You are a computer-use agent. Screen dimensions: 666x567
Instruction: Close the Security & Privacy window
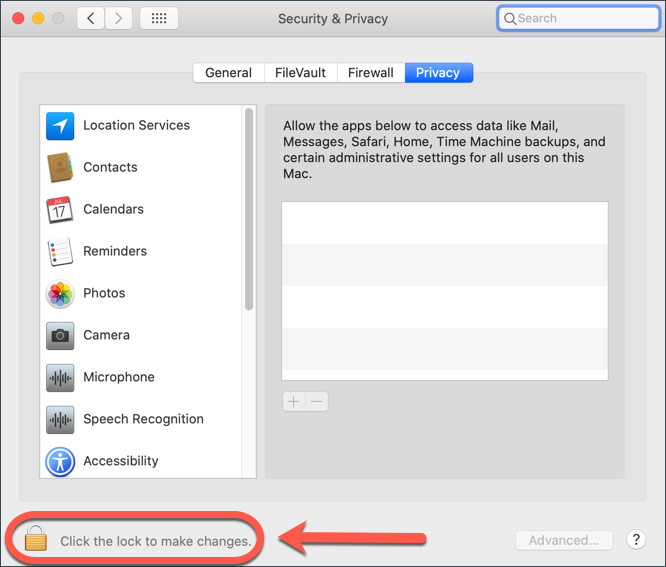[x=18, y=18]
